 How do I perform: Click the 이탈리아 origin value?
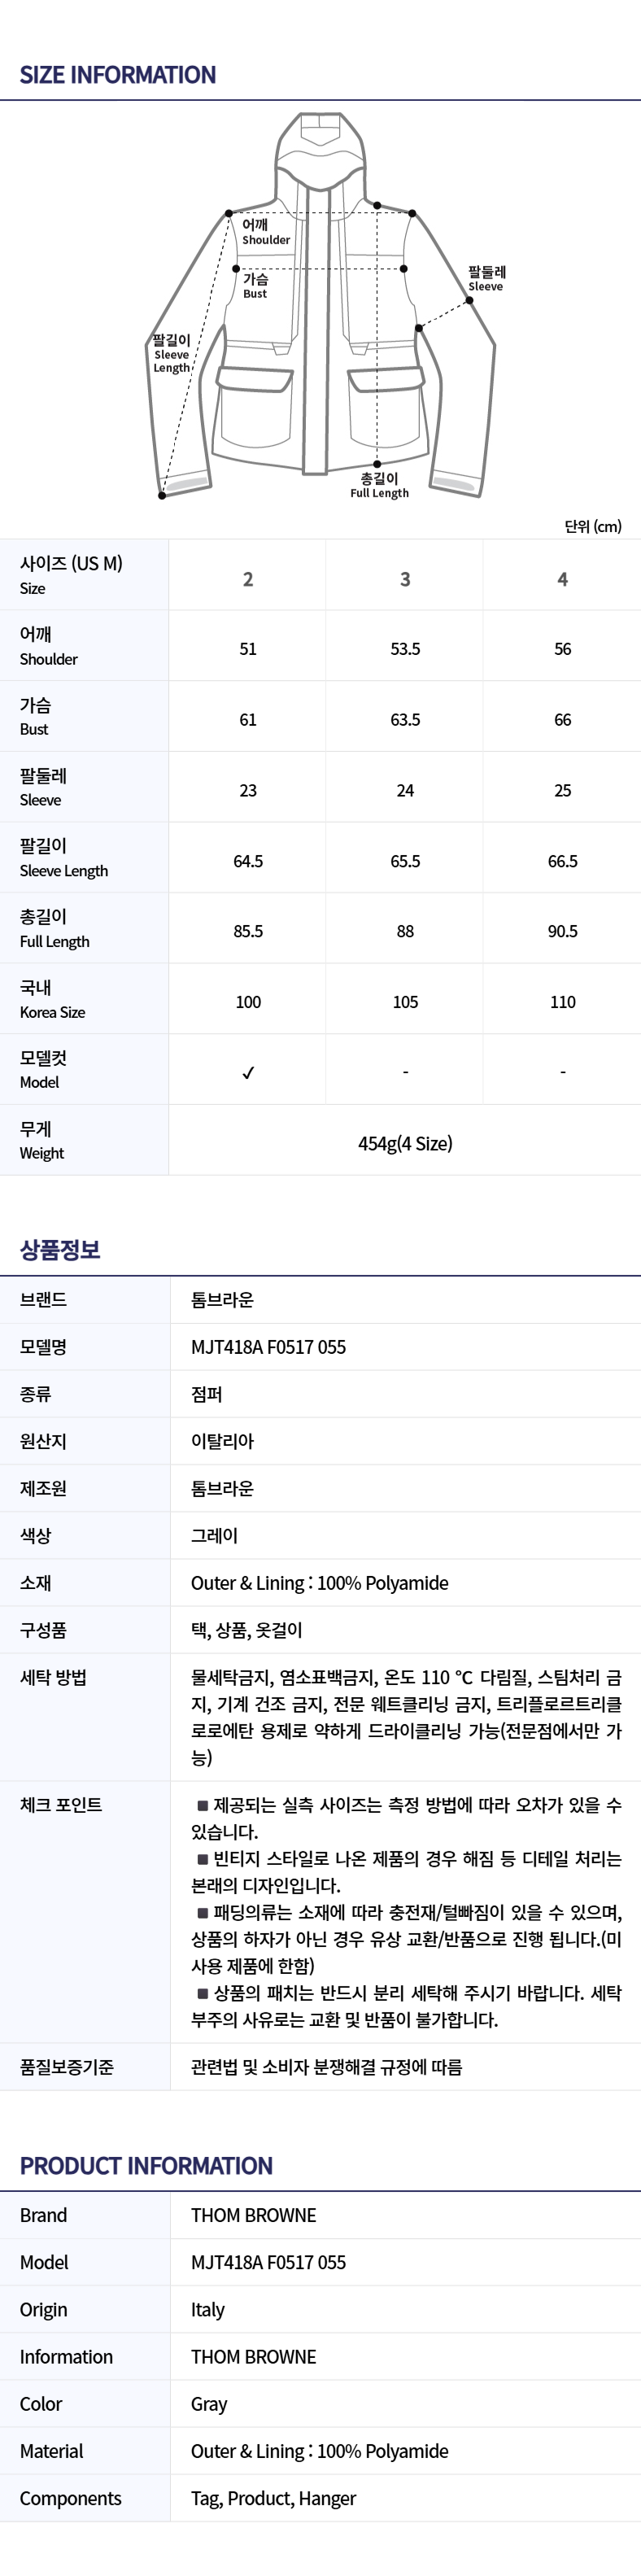222,1441
